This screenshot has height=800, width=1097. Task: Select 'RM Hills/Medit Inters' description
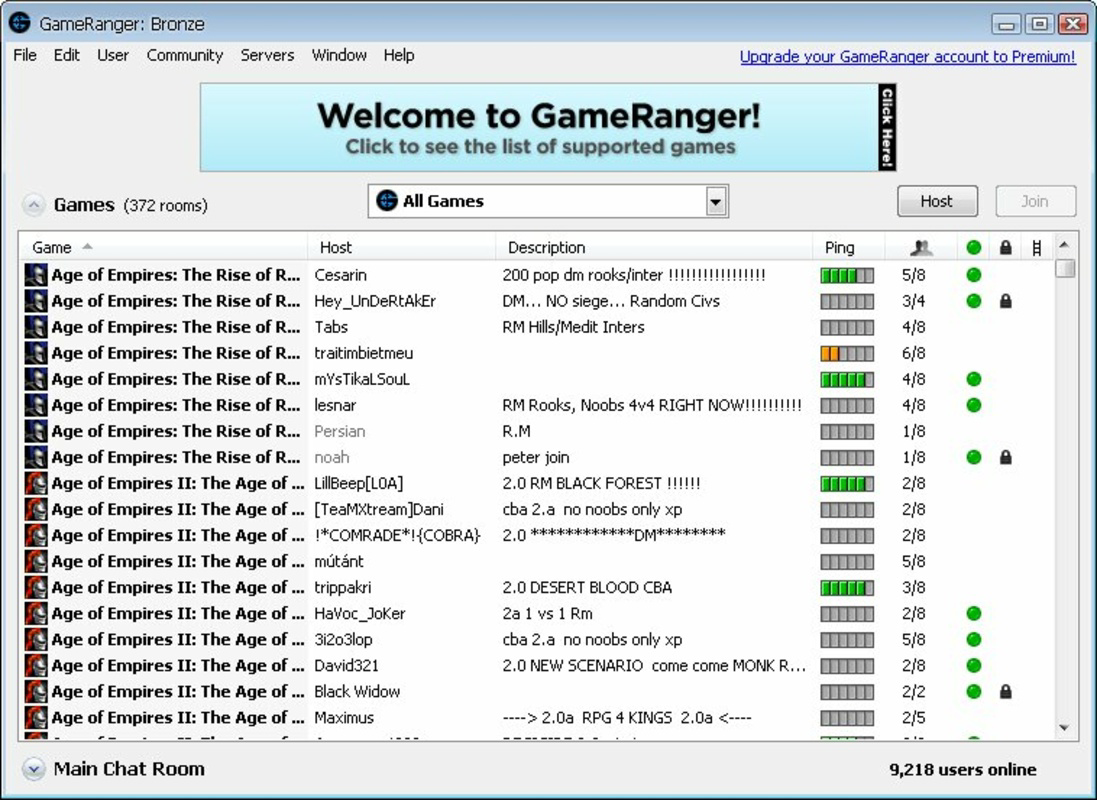point(573,327)
